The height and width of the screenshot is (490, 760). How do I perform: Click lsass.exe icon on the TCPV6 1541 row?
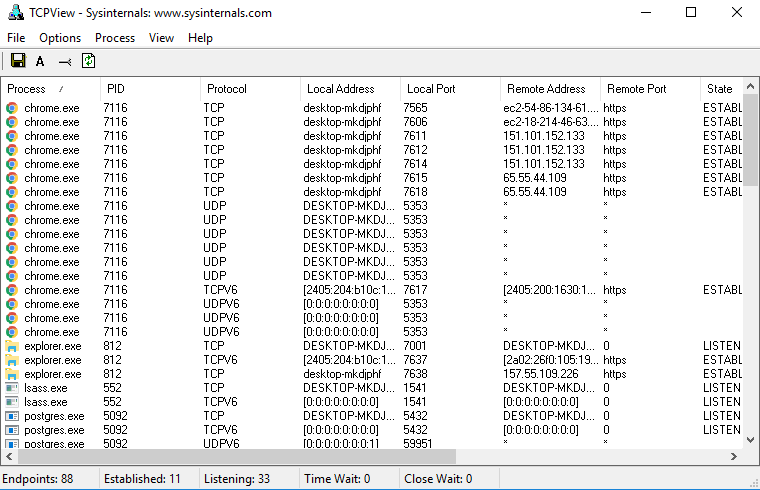point(12,402)
